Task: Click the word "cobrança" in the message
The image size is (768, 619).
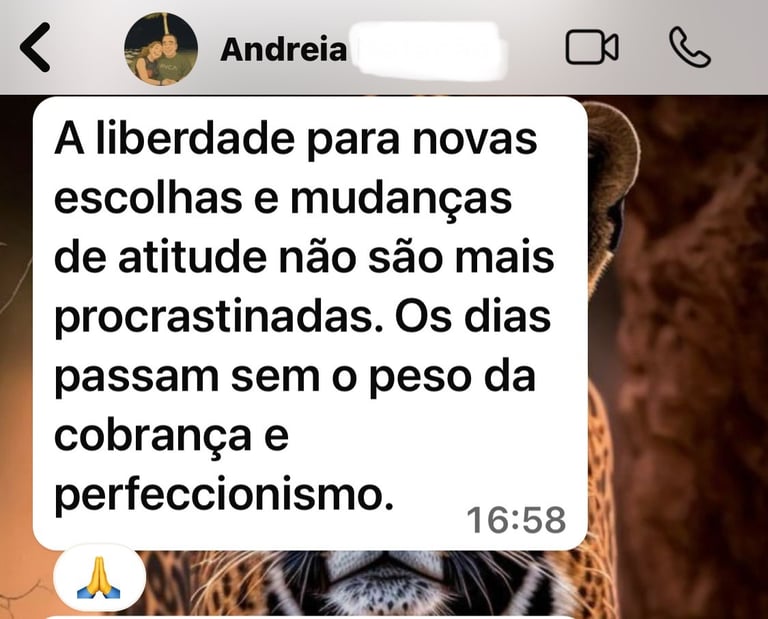Action: [x=153, y=437]
